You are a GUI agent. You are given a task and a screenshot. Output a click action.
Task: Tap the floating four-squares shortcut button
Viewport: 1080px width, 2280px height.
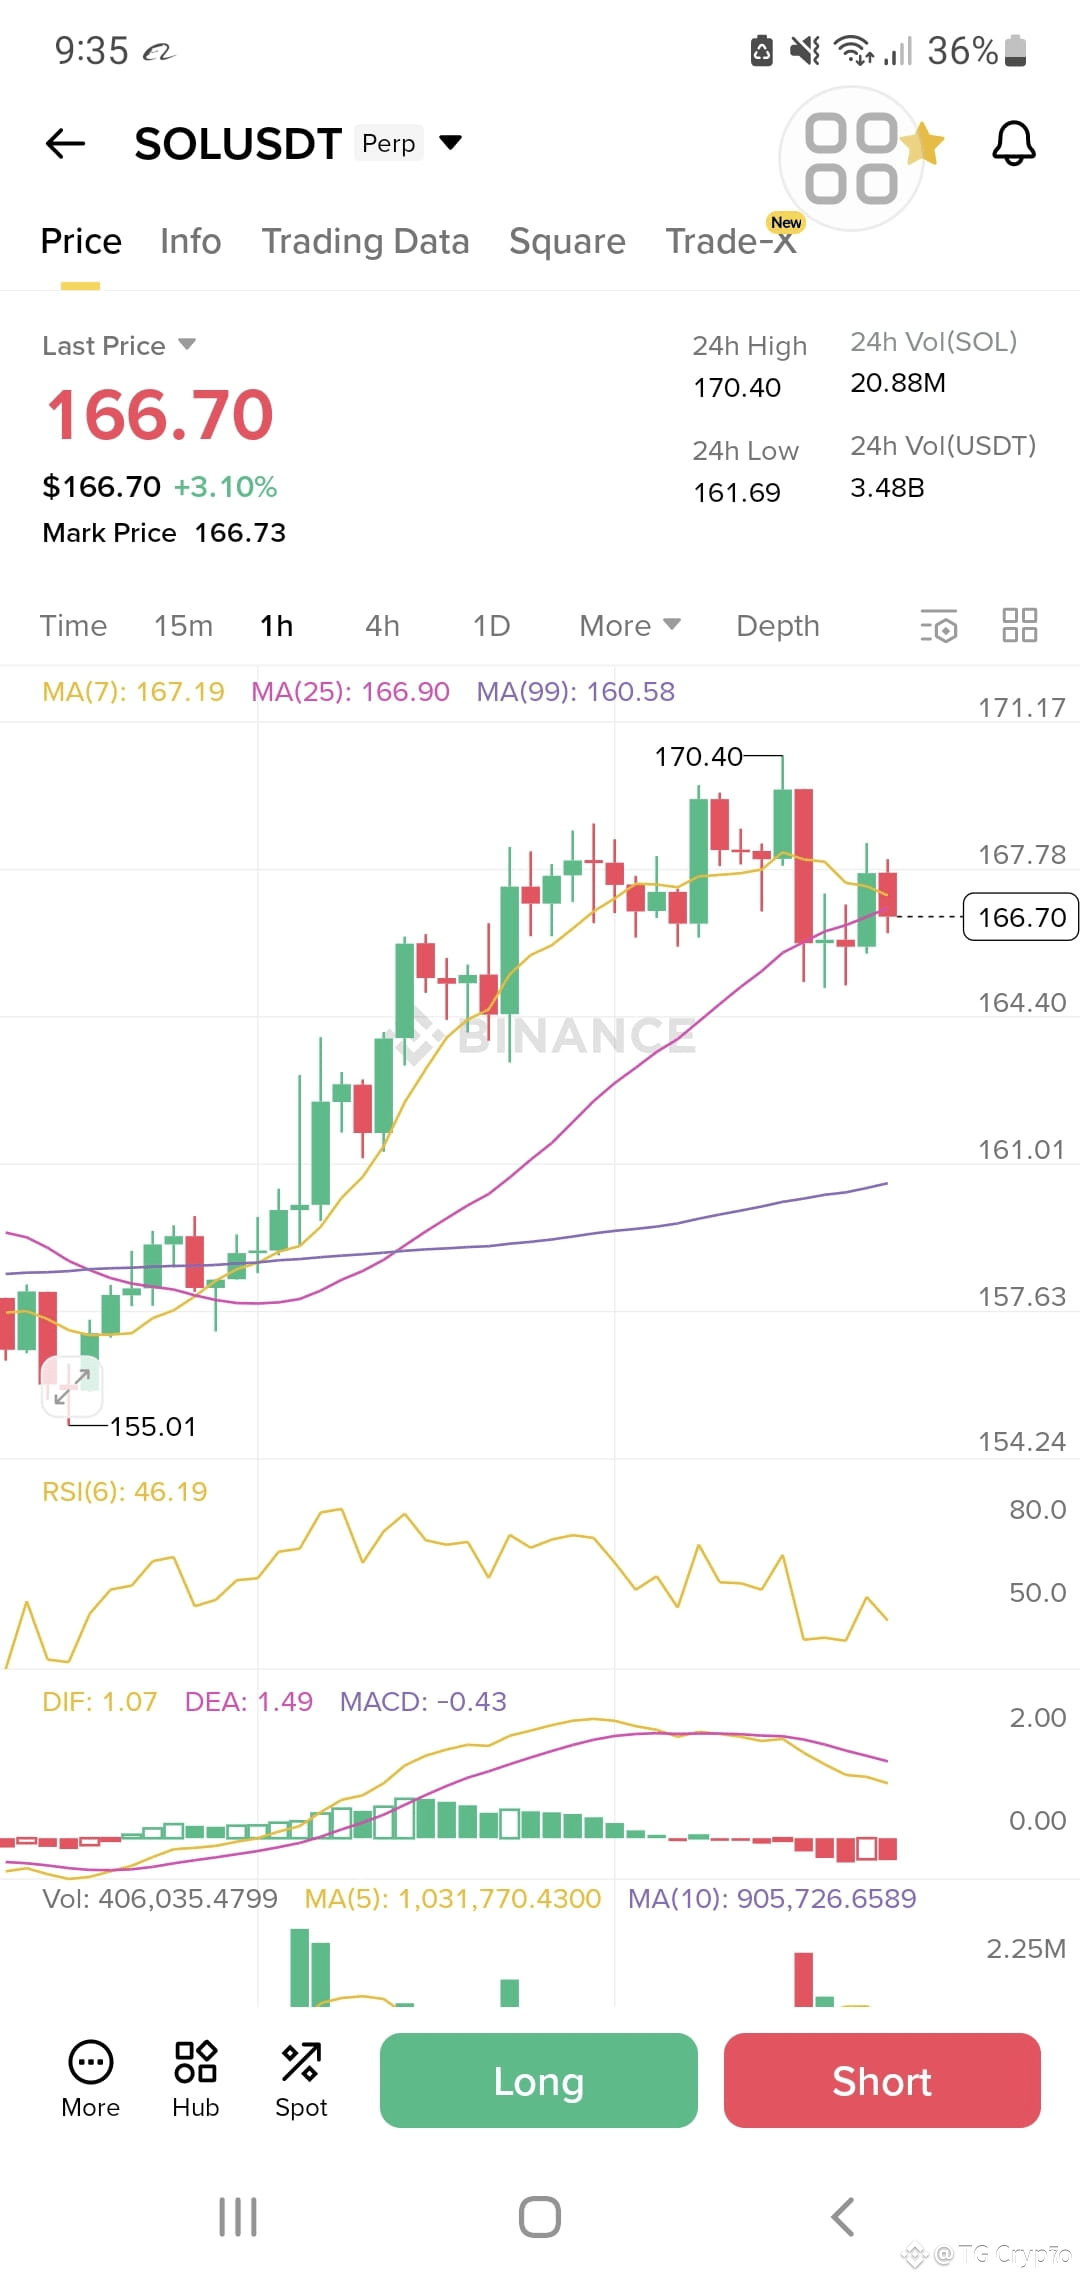[x=851, y=158]
